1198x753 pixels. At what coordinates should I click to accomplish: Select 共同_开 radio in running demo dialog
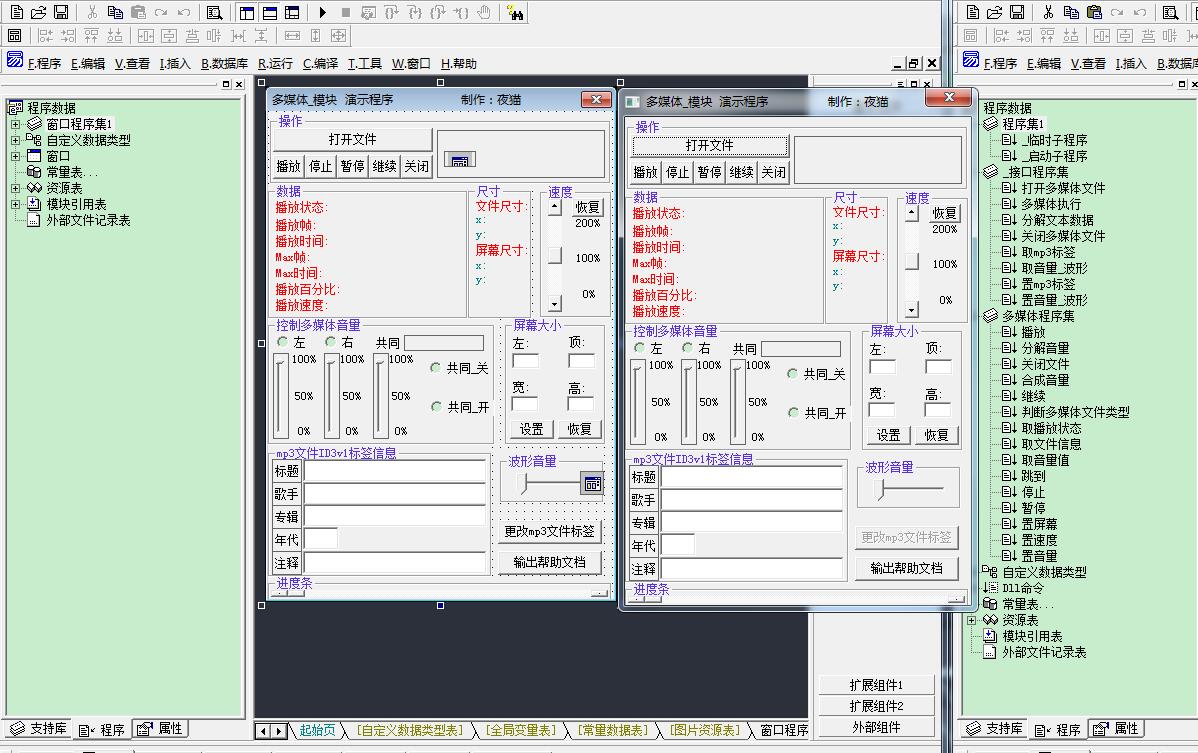tap(793, 412)
